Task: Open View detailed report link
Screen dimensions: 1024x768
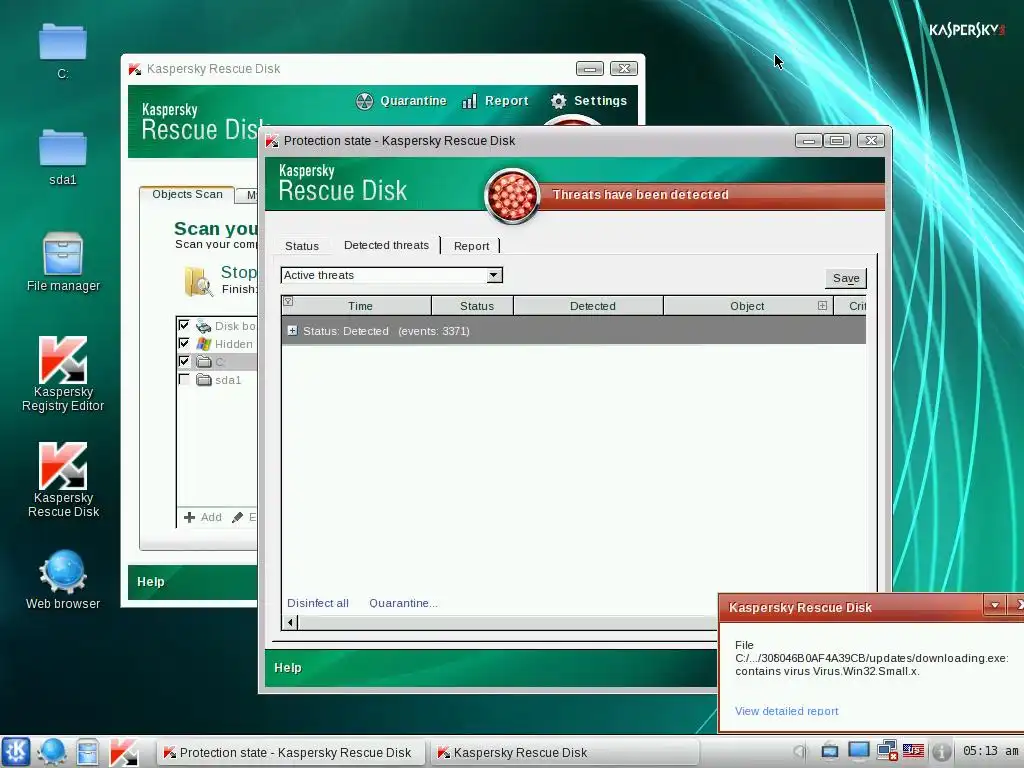Action: (x=786, y=711)
